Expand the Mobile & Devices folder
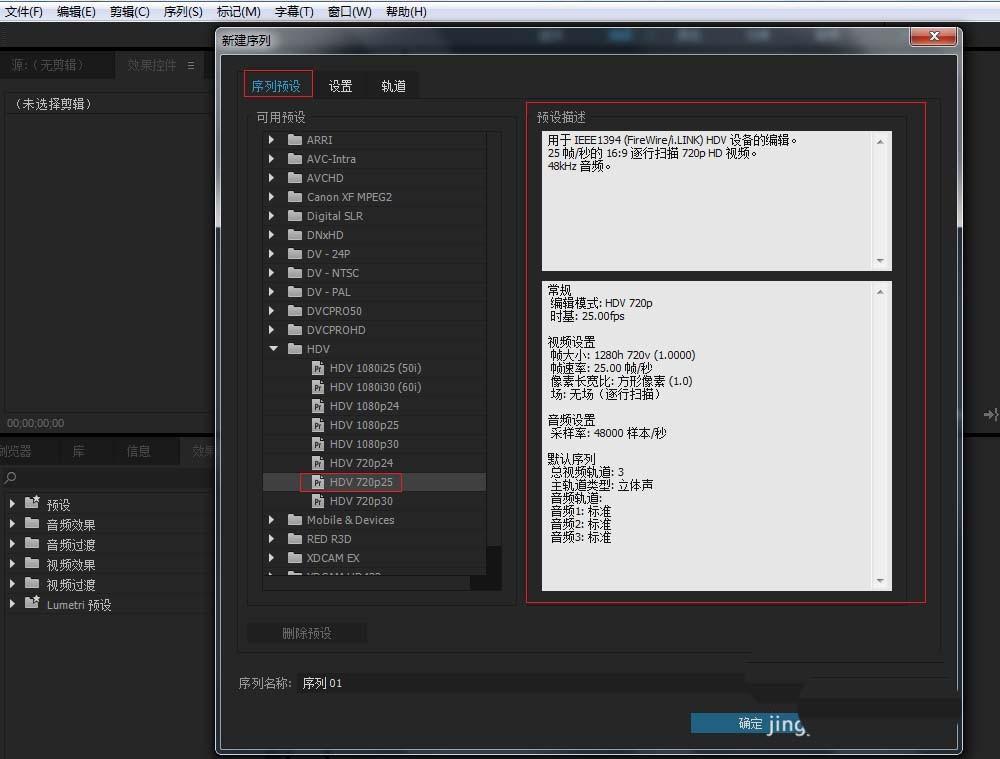 (x=272, y=519)
